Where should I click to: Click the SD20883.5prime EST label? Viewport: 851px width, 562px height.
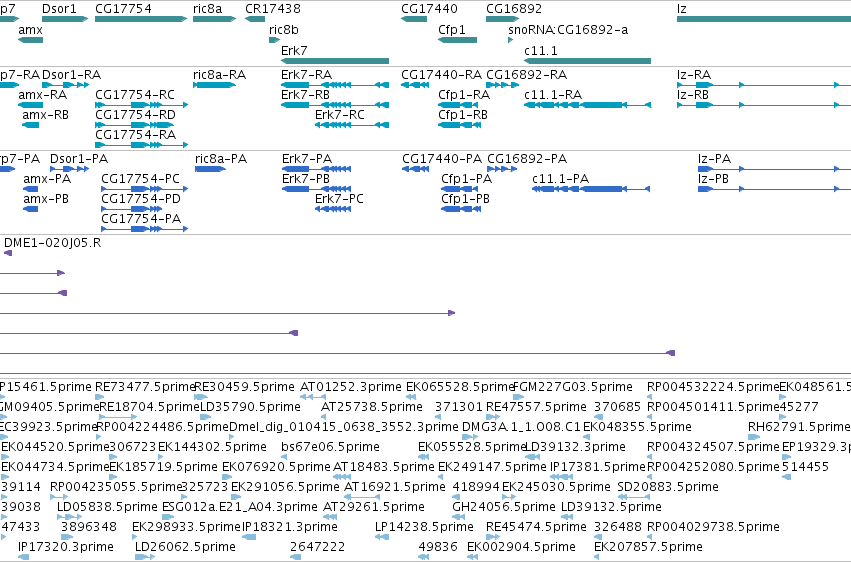click(x=668, y=487)
